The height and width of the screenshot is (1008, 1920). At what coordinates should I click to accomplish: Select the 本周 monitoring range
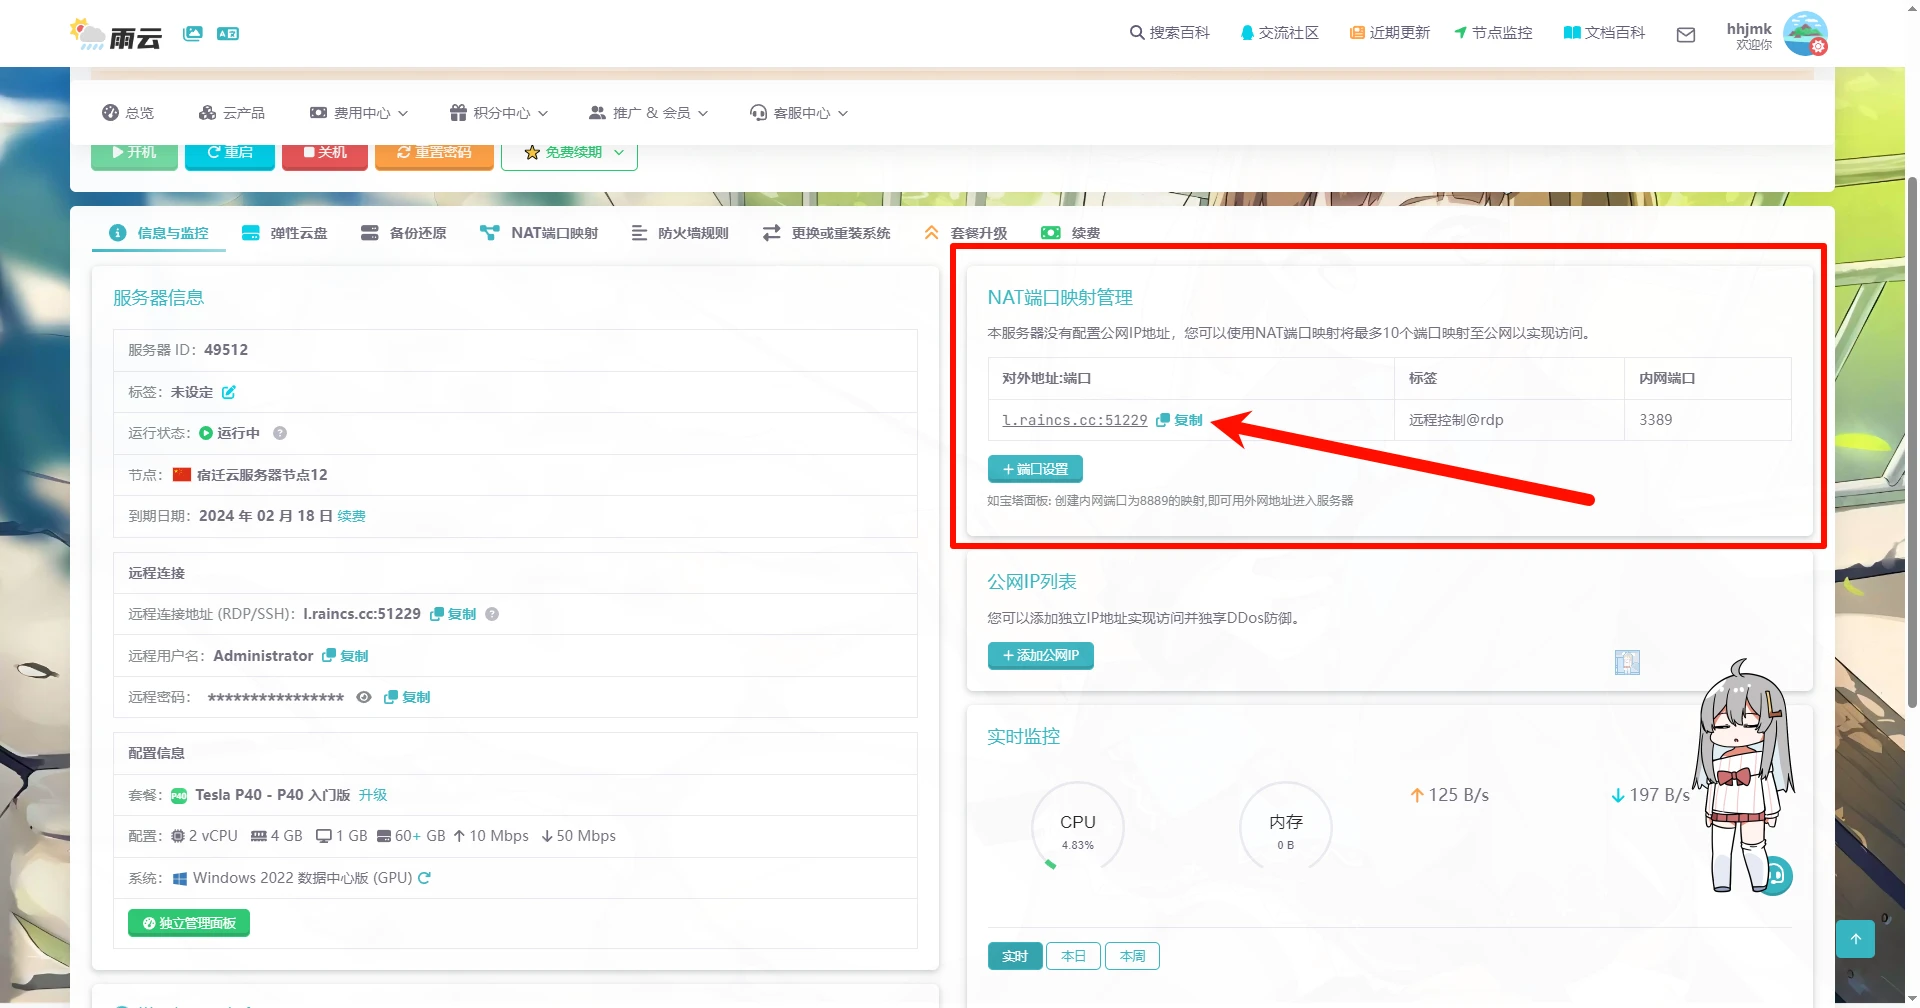pyautogui.click(x=1132, y=956)
